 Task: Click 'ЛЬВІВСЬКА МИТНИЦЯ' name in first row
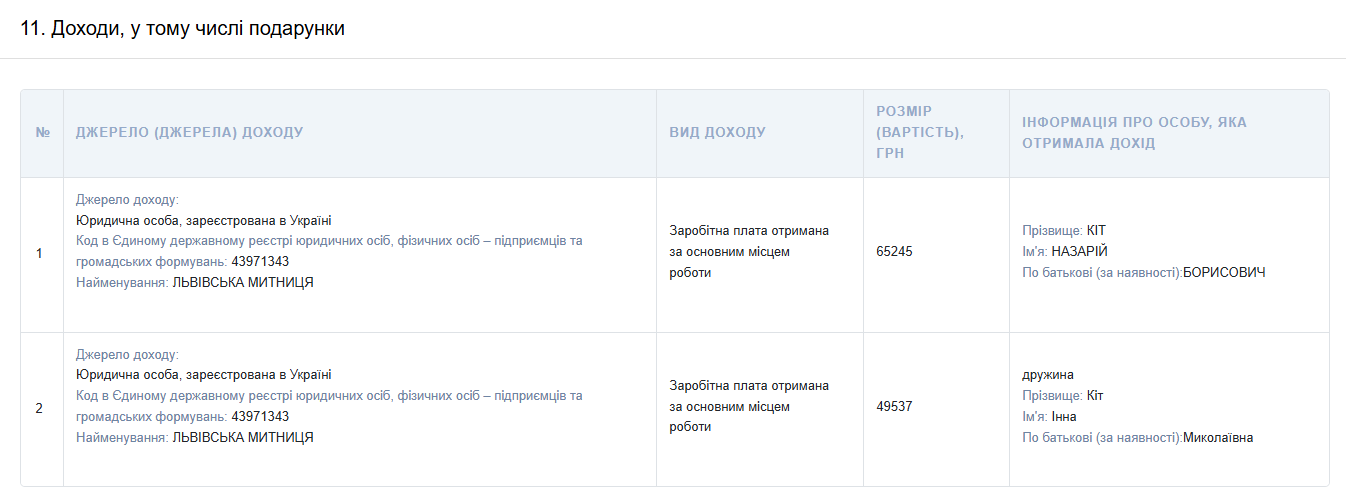[x=243, y=283]
